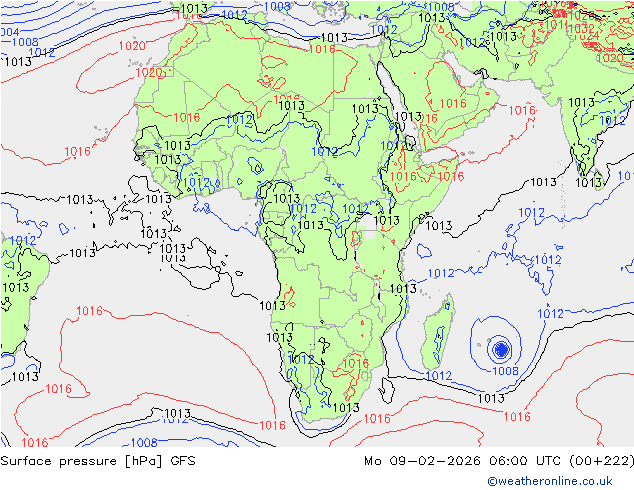
Task: Open the ©weatheronline.co.uk credit link
Action: 550,481
